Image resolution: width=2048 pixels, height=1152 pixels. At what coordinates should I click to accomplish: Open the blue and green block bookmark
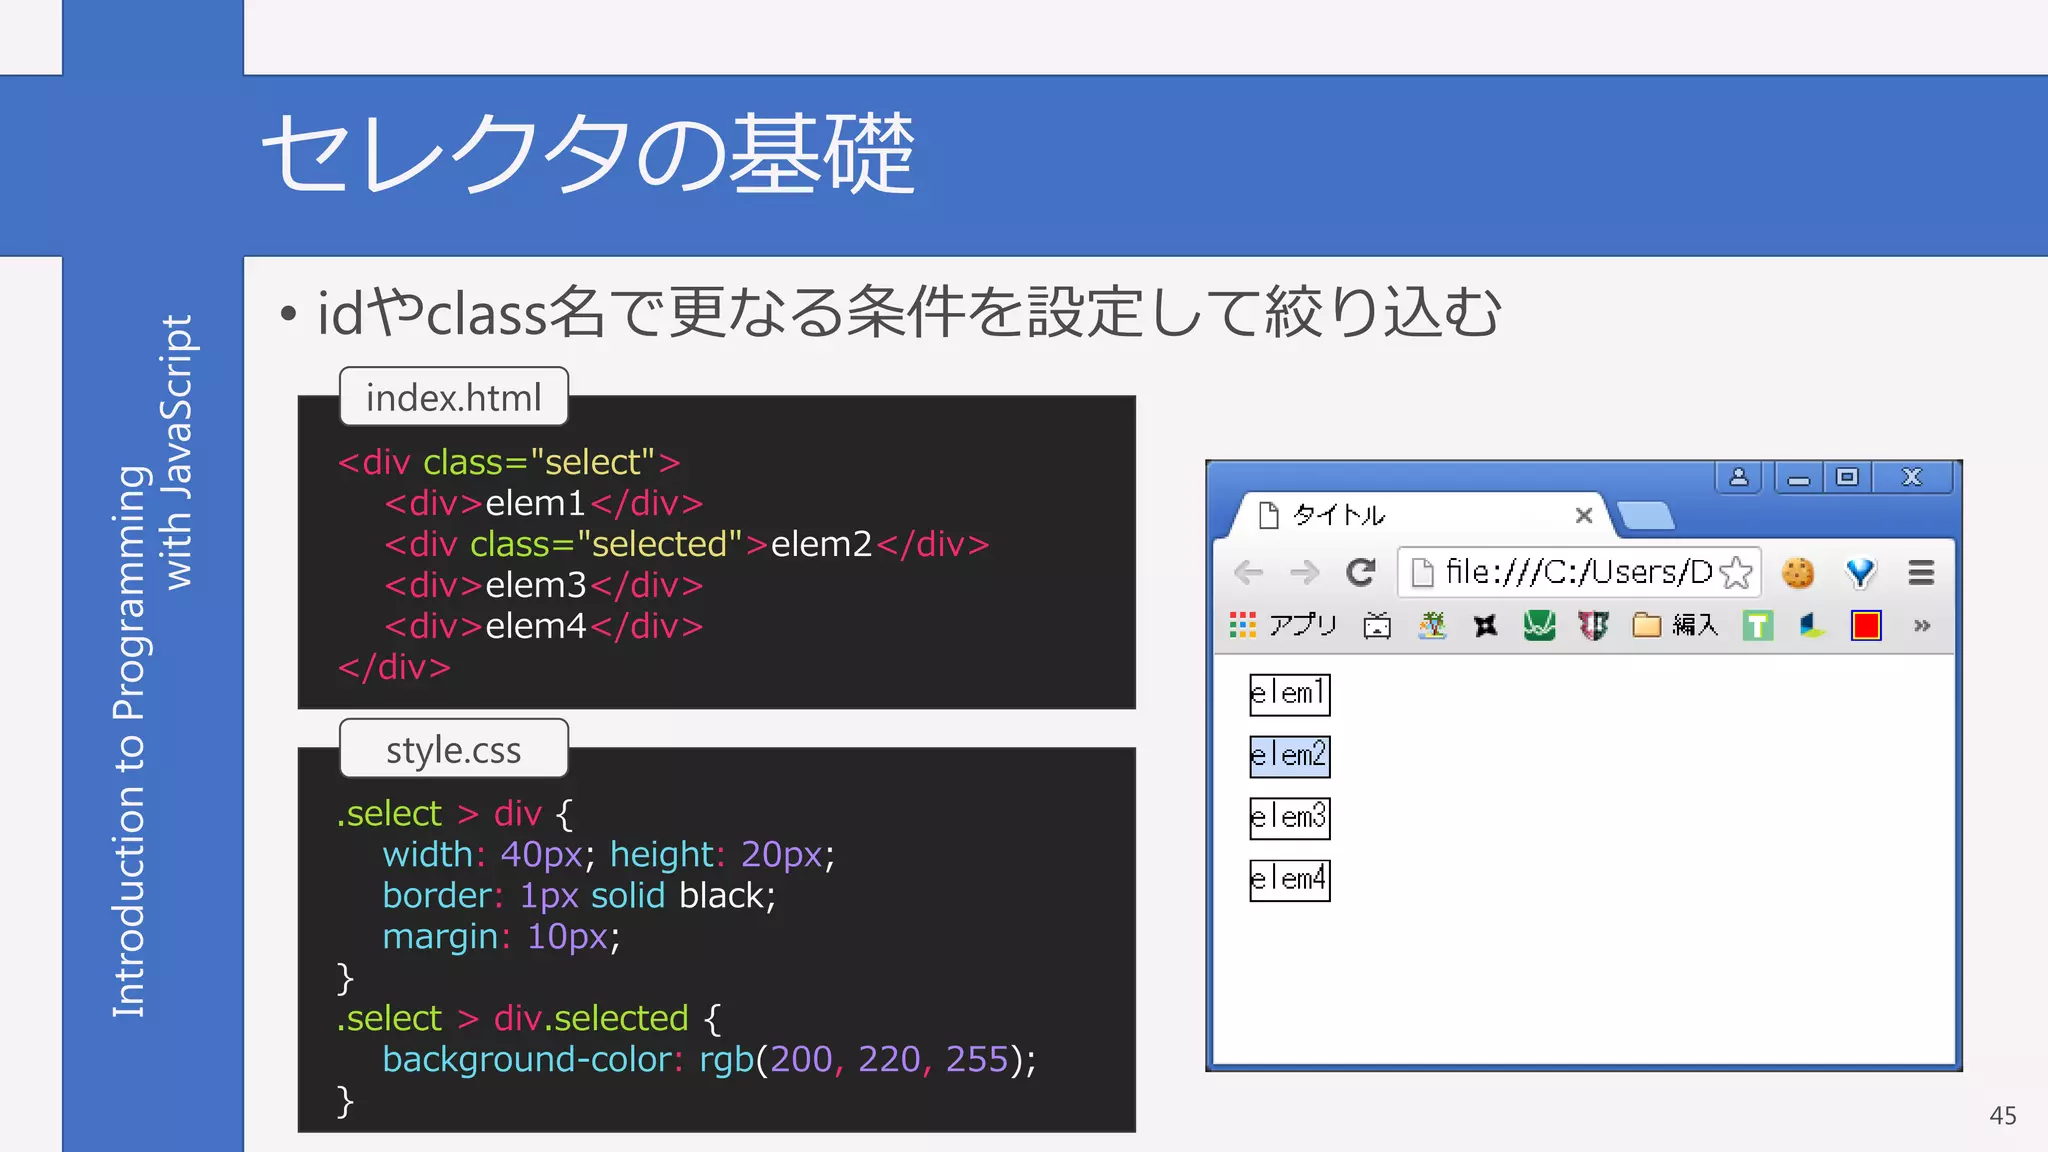pos(1812,626)
